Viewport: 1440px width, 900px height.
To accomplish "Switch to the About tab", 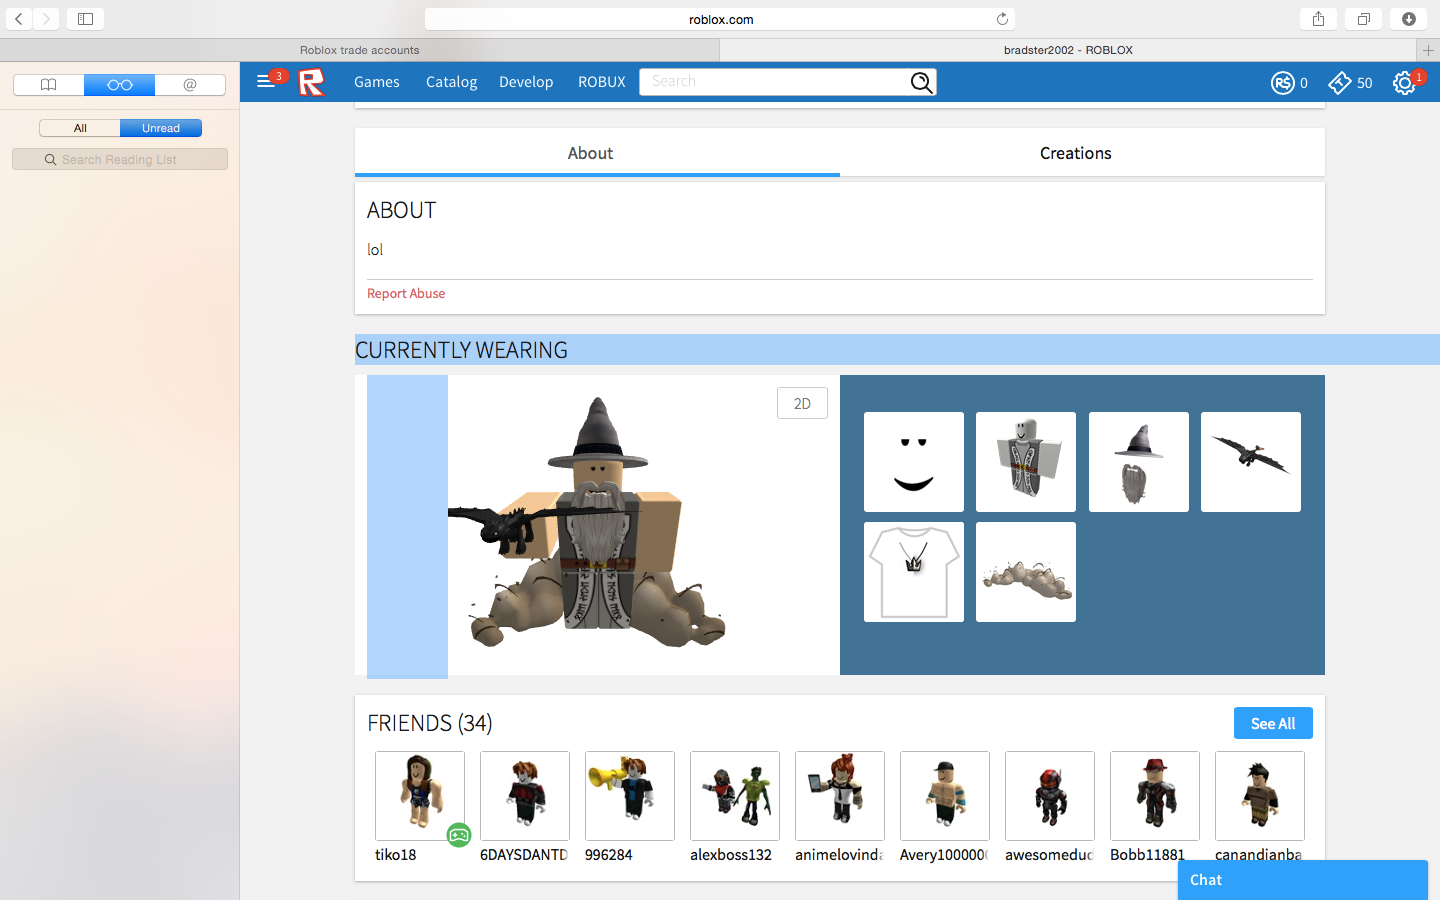I will coord(597,153).
